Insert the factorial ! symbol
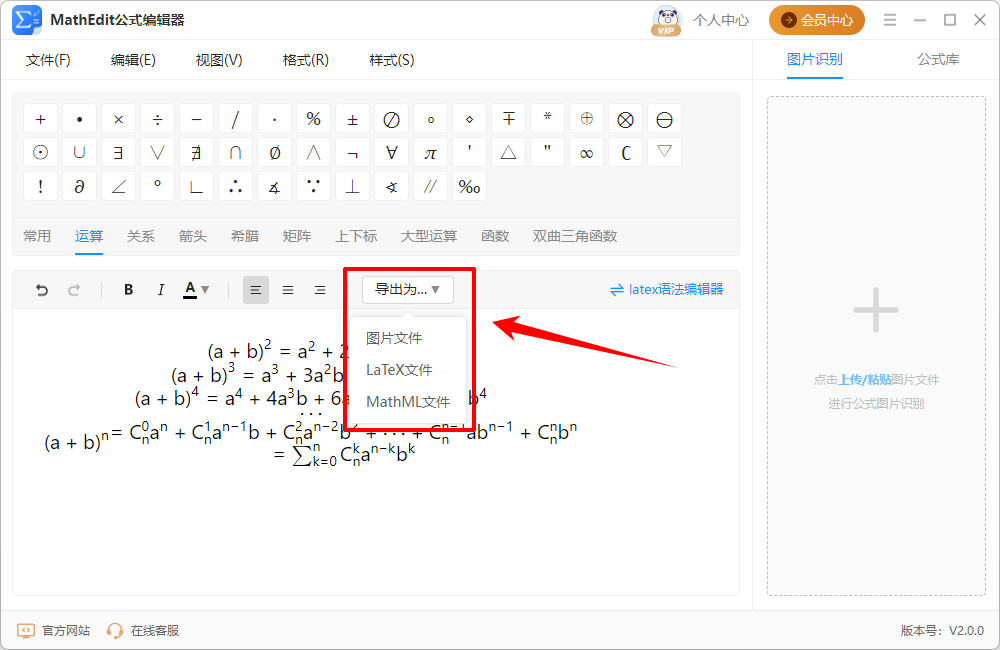Screen dimensions: 1000x650 [x=40, y=187]
